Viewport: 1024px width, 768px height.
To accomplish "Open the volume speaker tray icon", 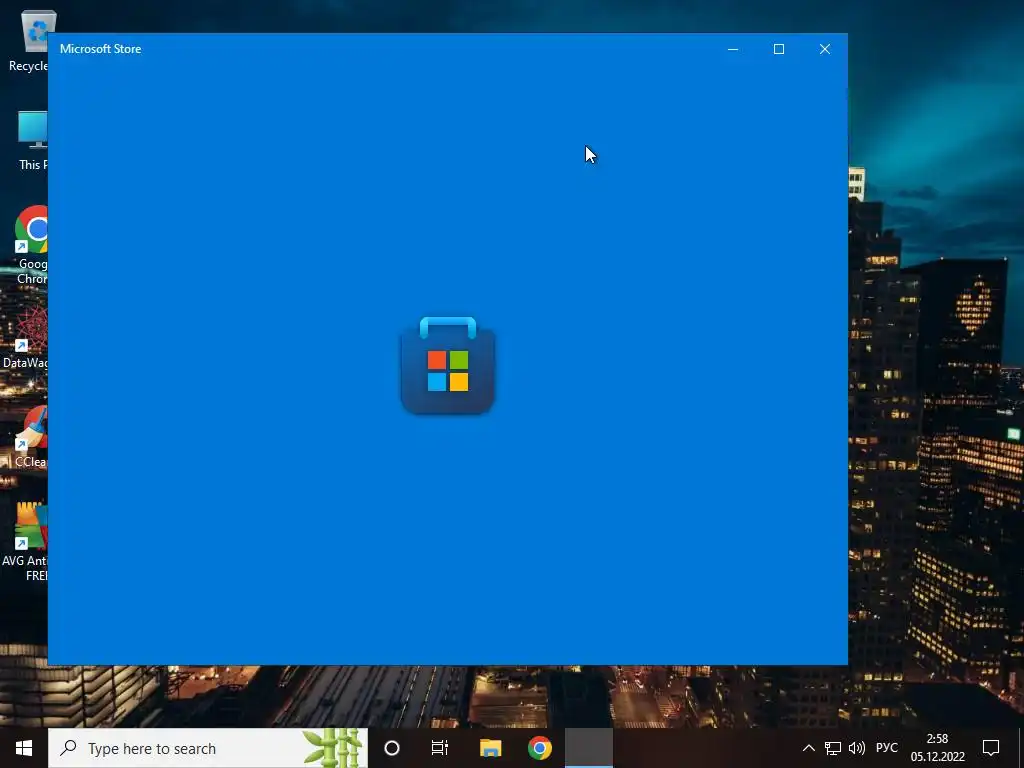I will coord(857,748).
